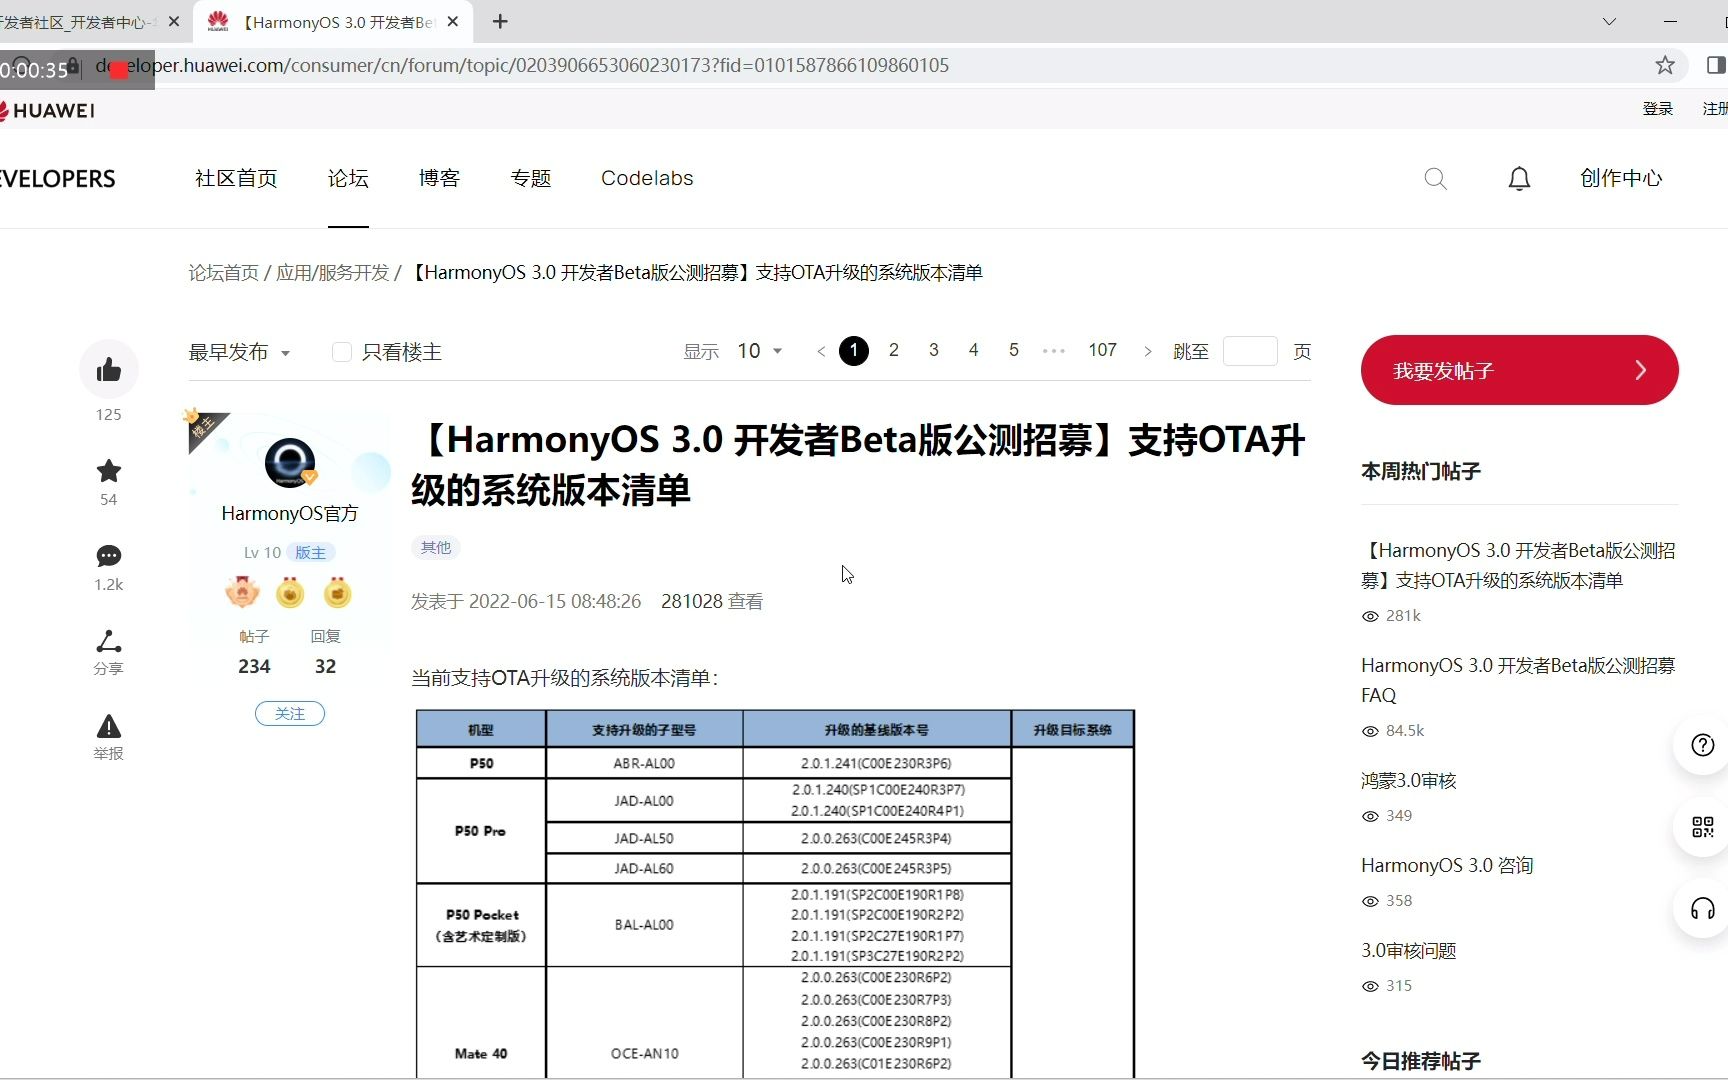Image resolution: width=1728 pixels, height=1080 pixels.
Task: Click table cell ABR-AL00
Action: tap(644, 763)
